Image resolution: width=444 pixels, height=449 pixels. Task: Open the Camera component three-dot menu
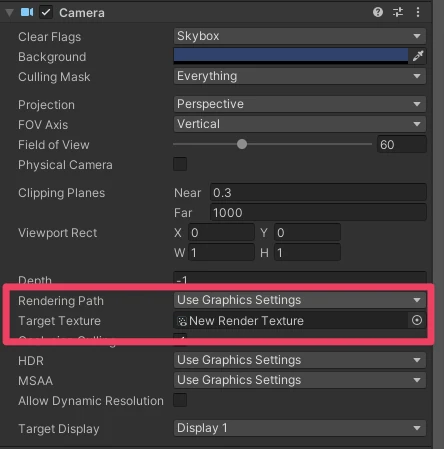tap(418, 12)
